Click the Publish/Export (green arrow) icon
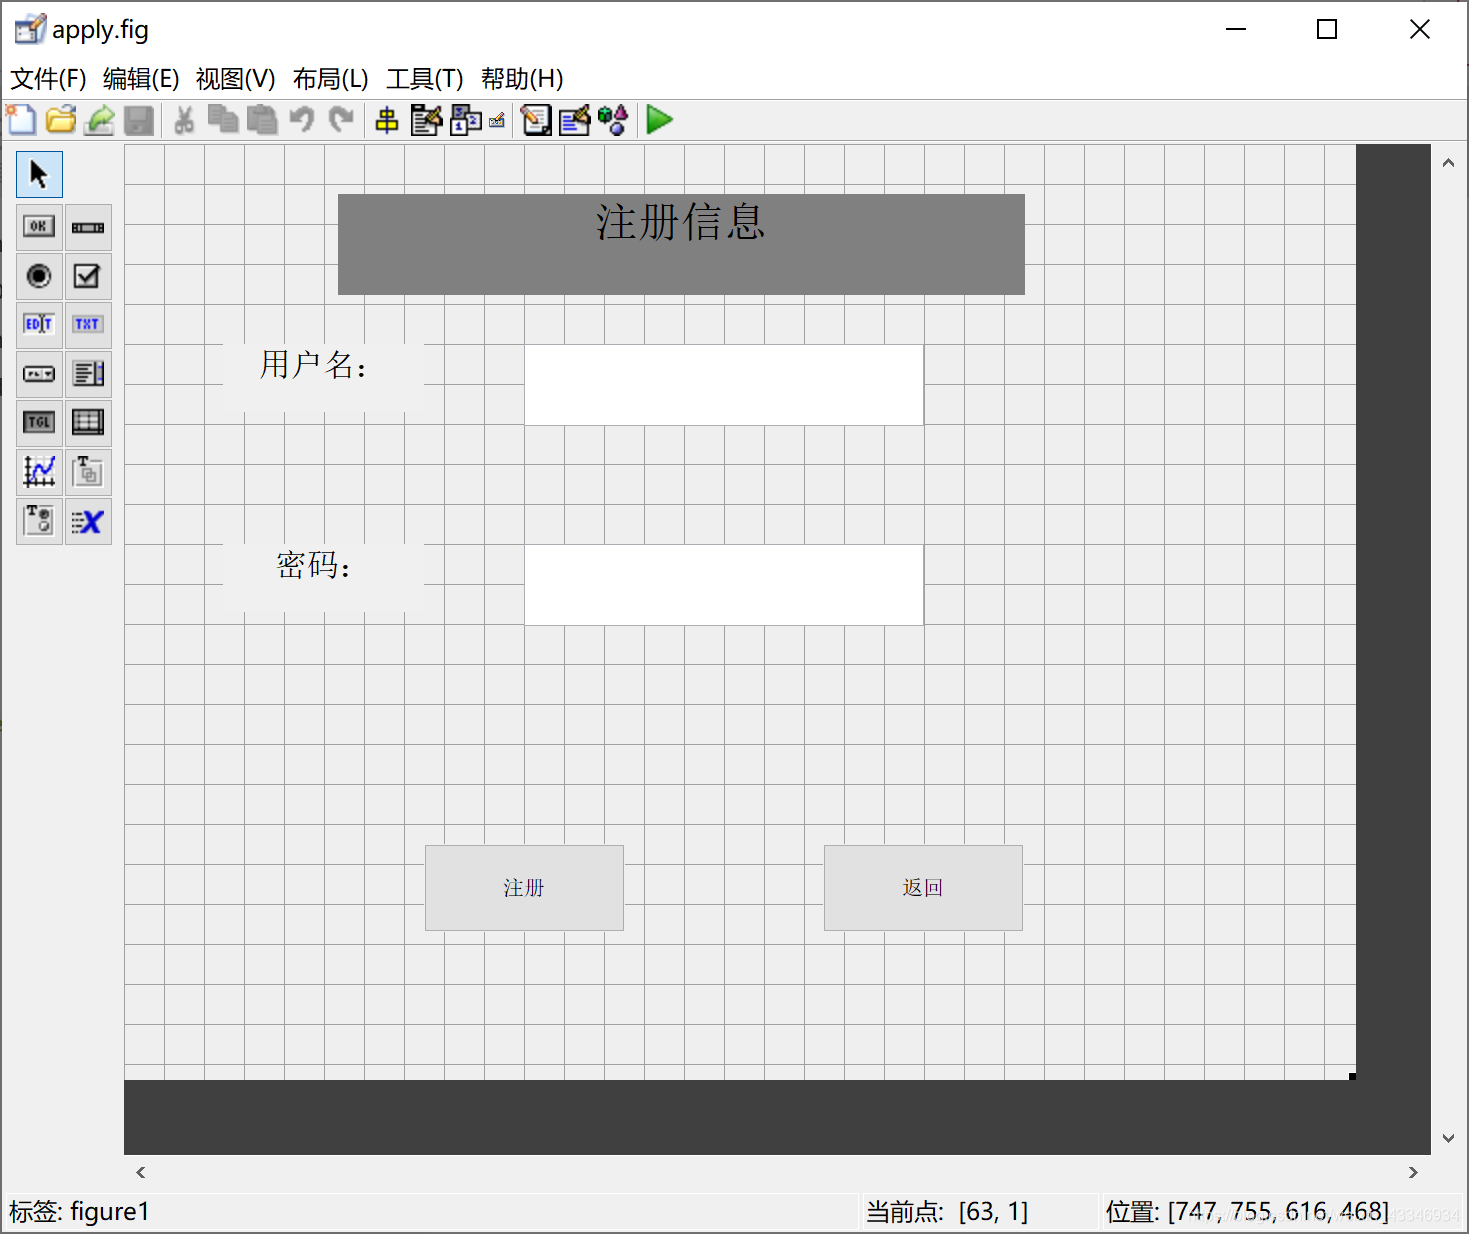 pos(99,120)
